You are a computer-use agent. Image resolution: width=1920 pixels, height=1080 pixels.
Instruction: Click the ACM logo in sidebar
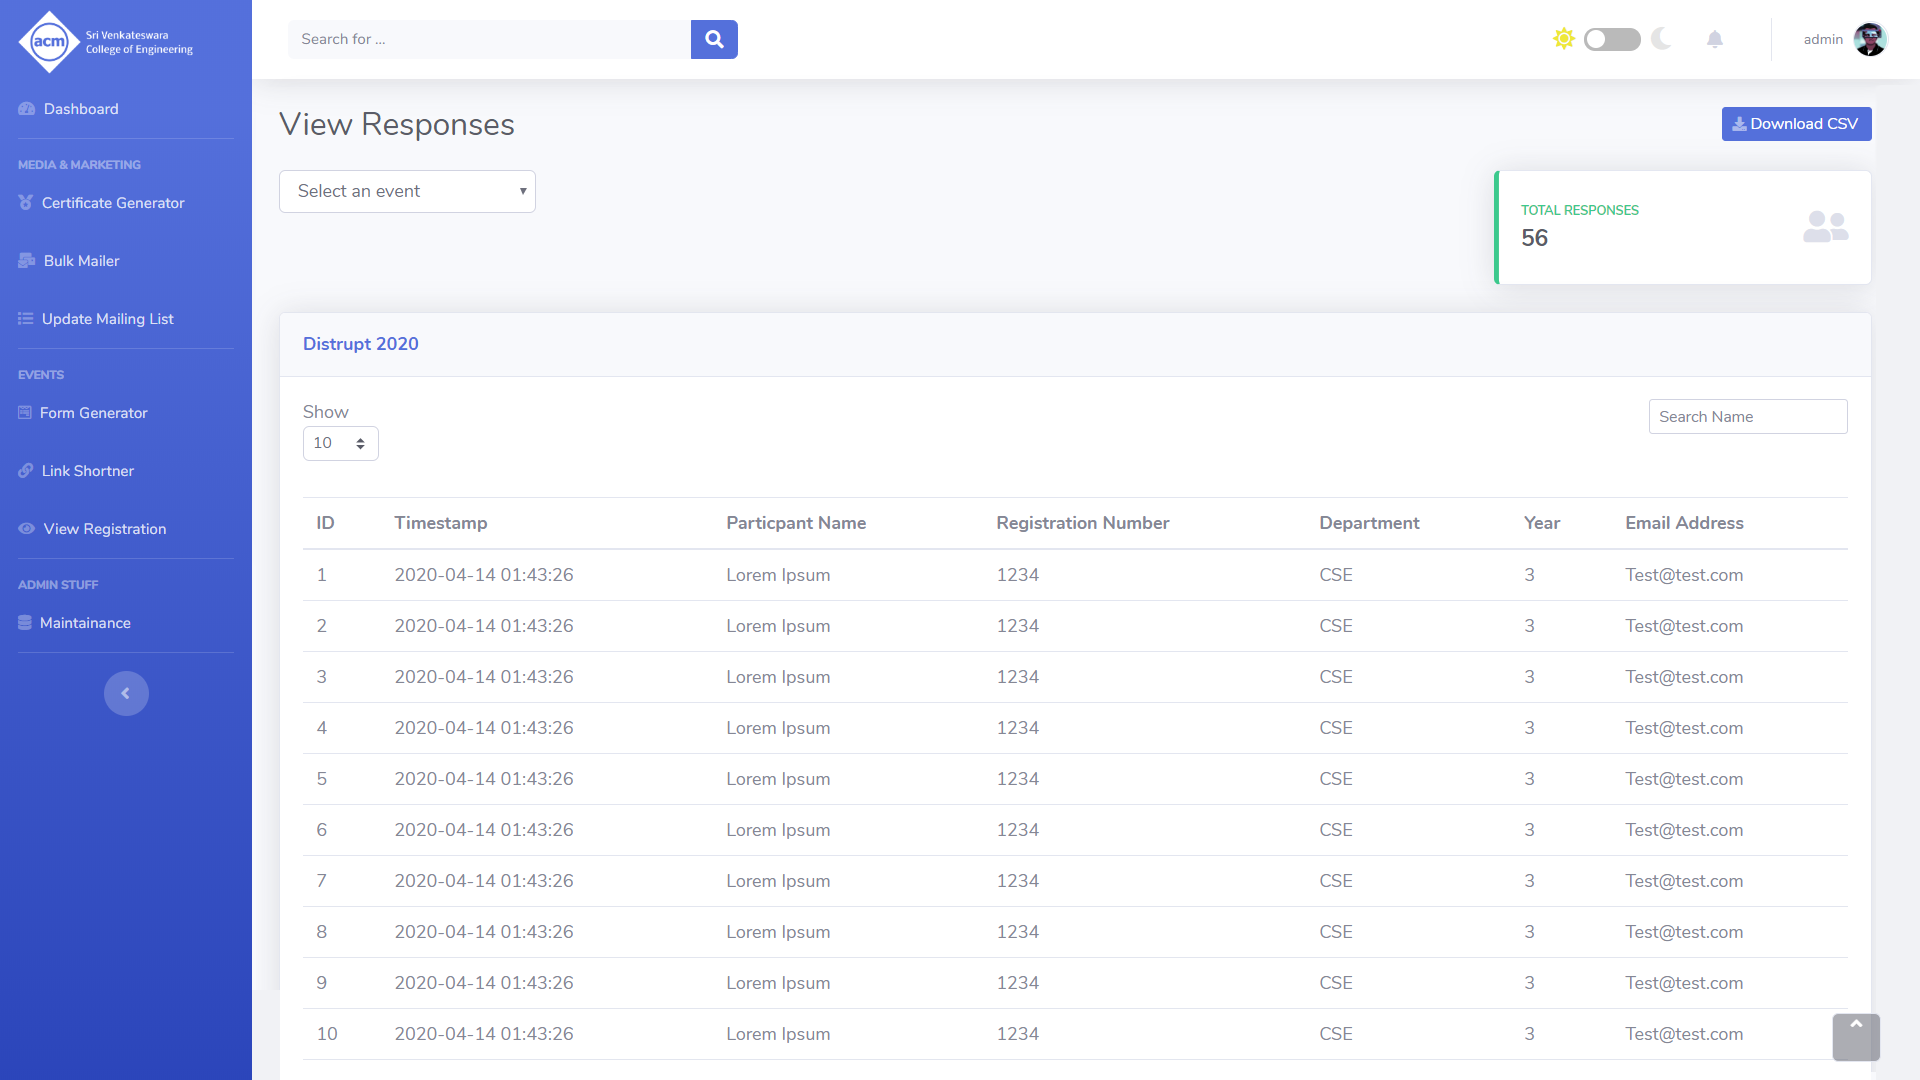pyautogui.click(x=49, y=42)
